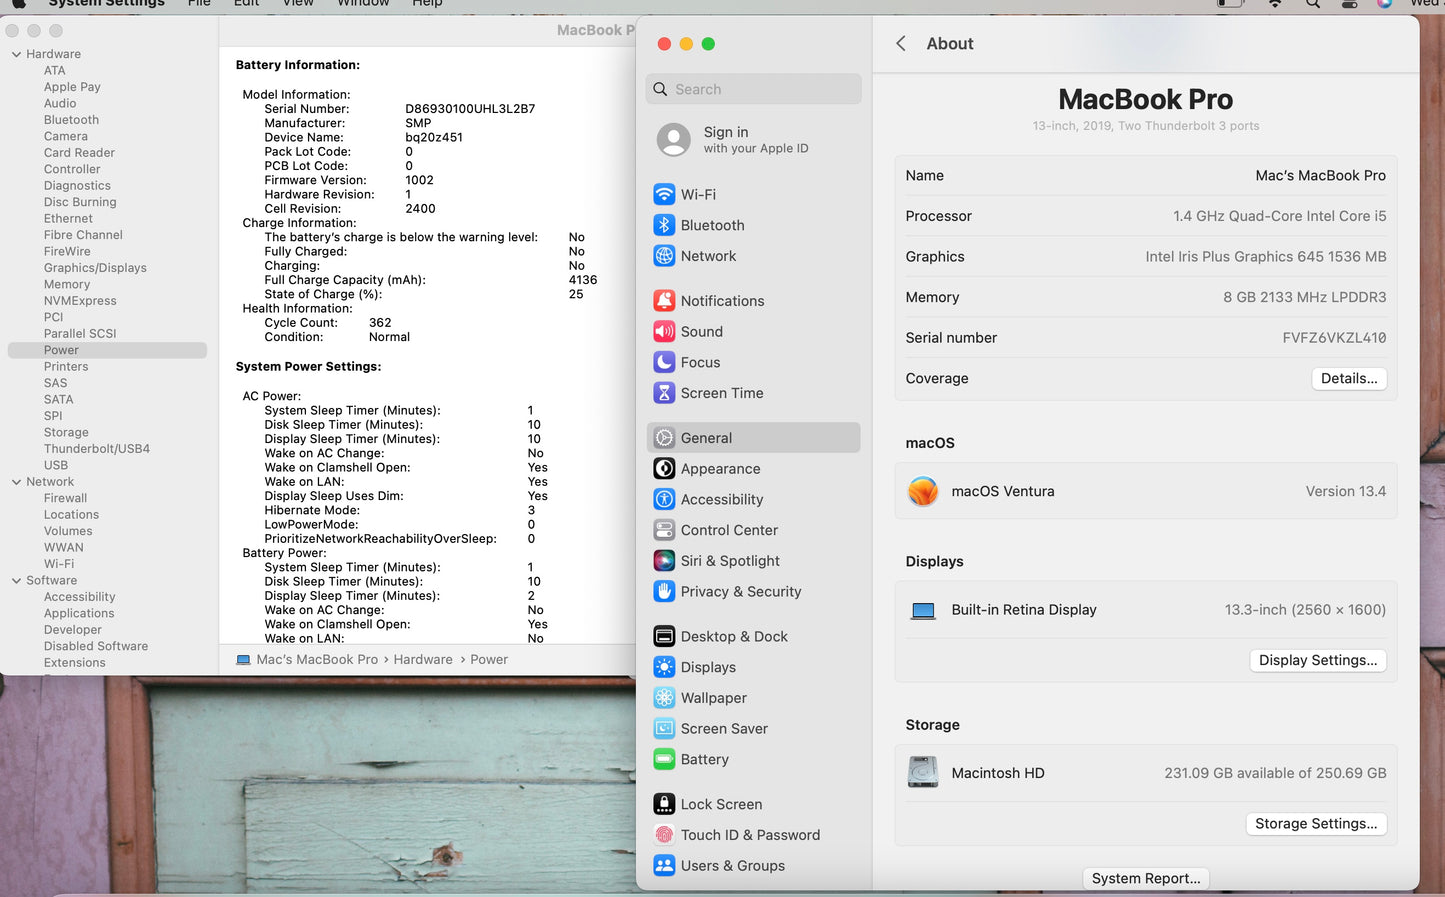The height and width of the screenshot is (897, 1445).
Task: Collapse the Hardware section in System Information
Action: (x=14, y=53)
